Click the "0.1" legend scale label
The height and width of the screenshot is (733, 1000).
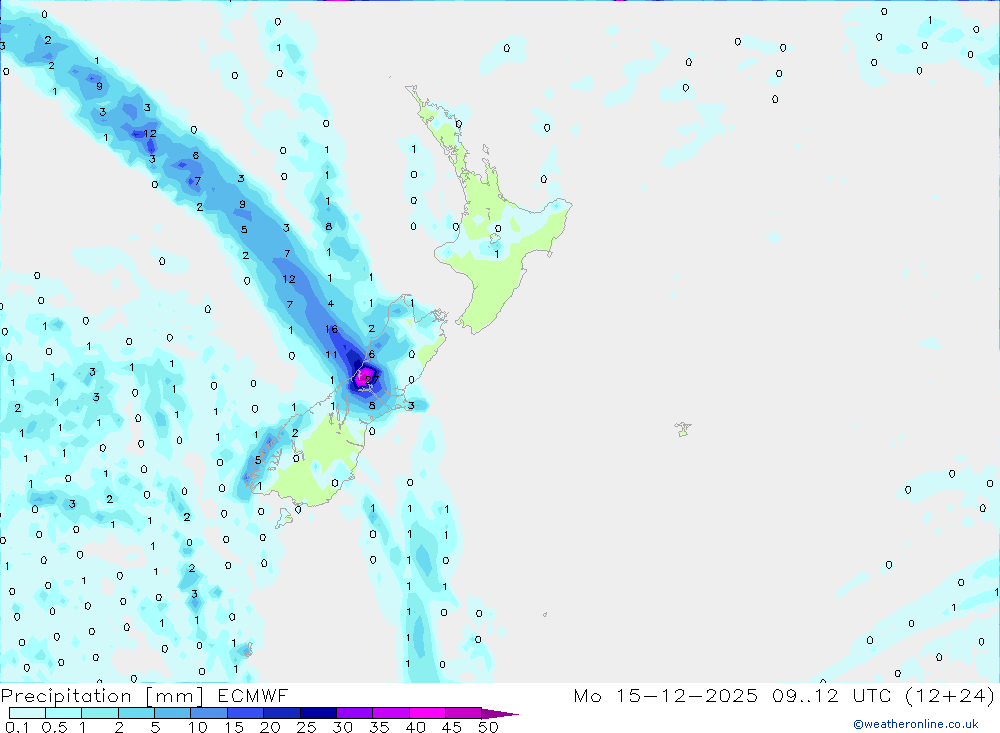[17, 727]
